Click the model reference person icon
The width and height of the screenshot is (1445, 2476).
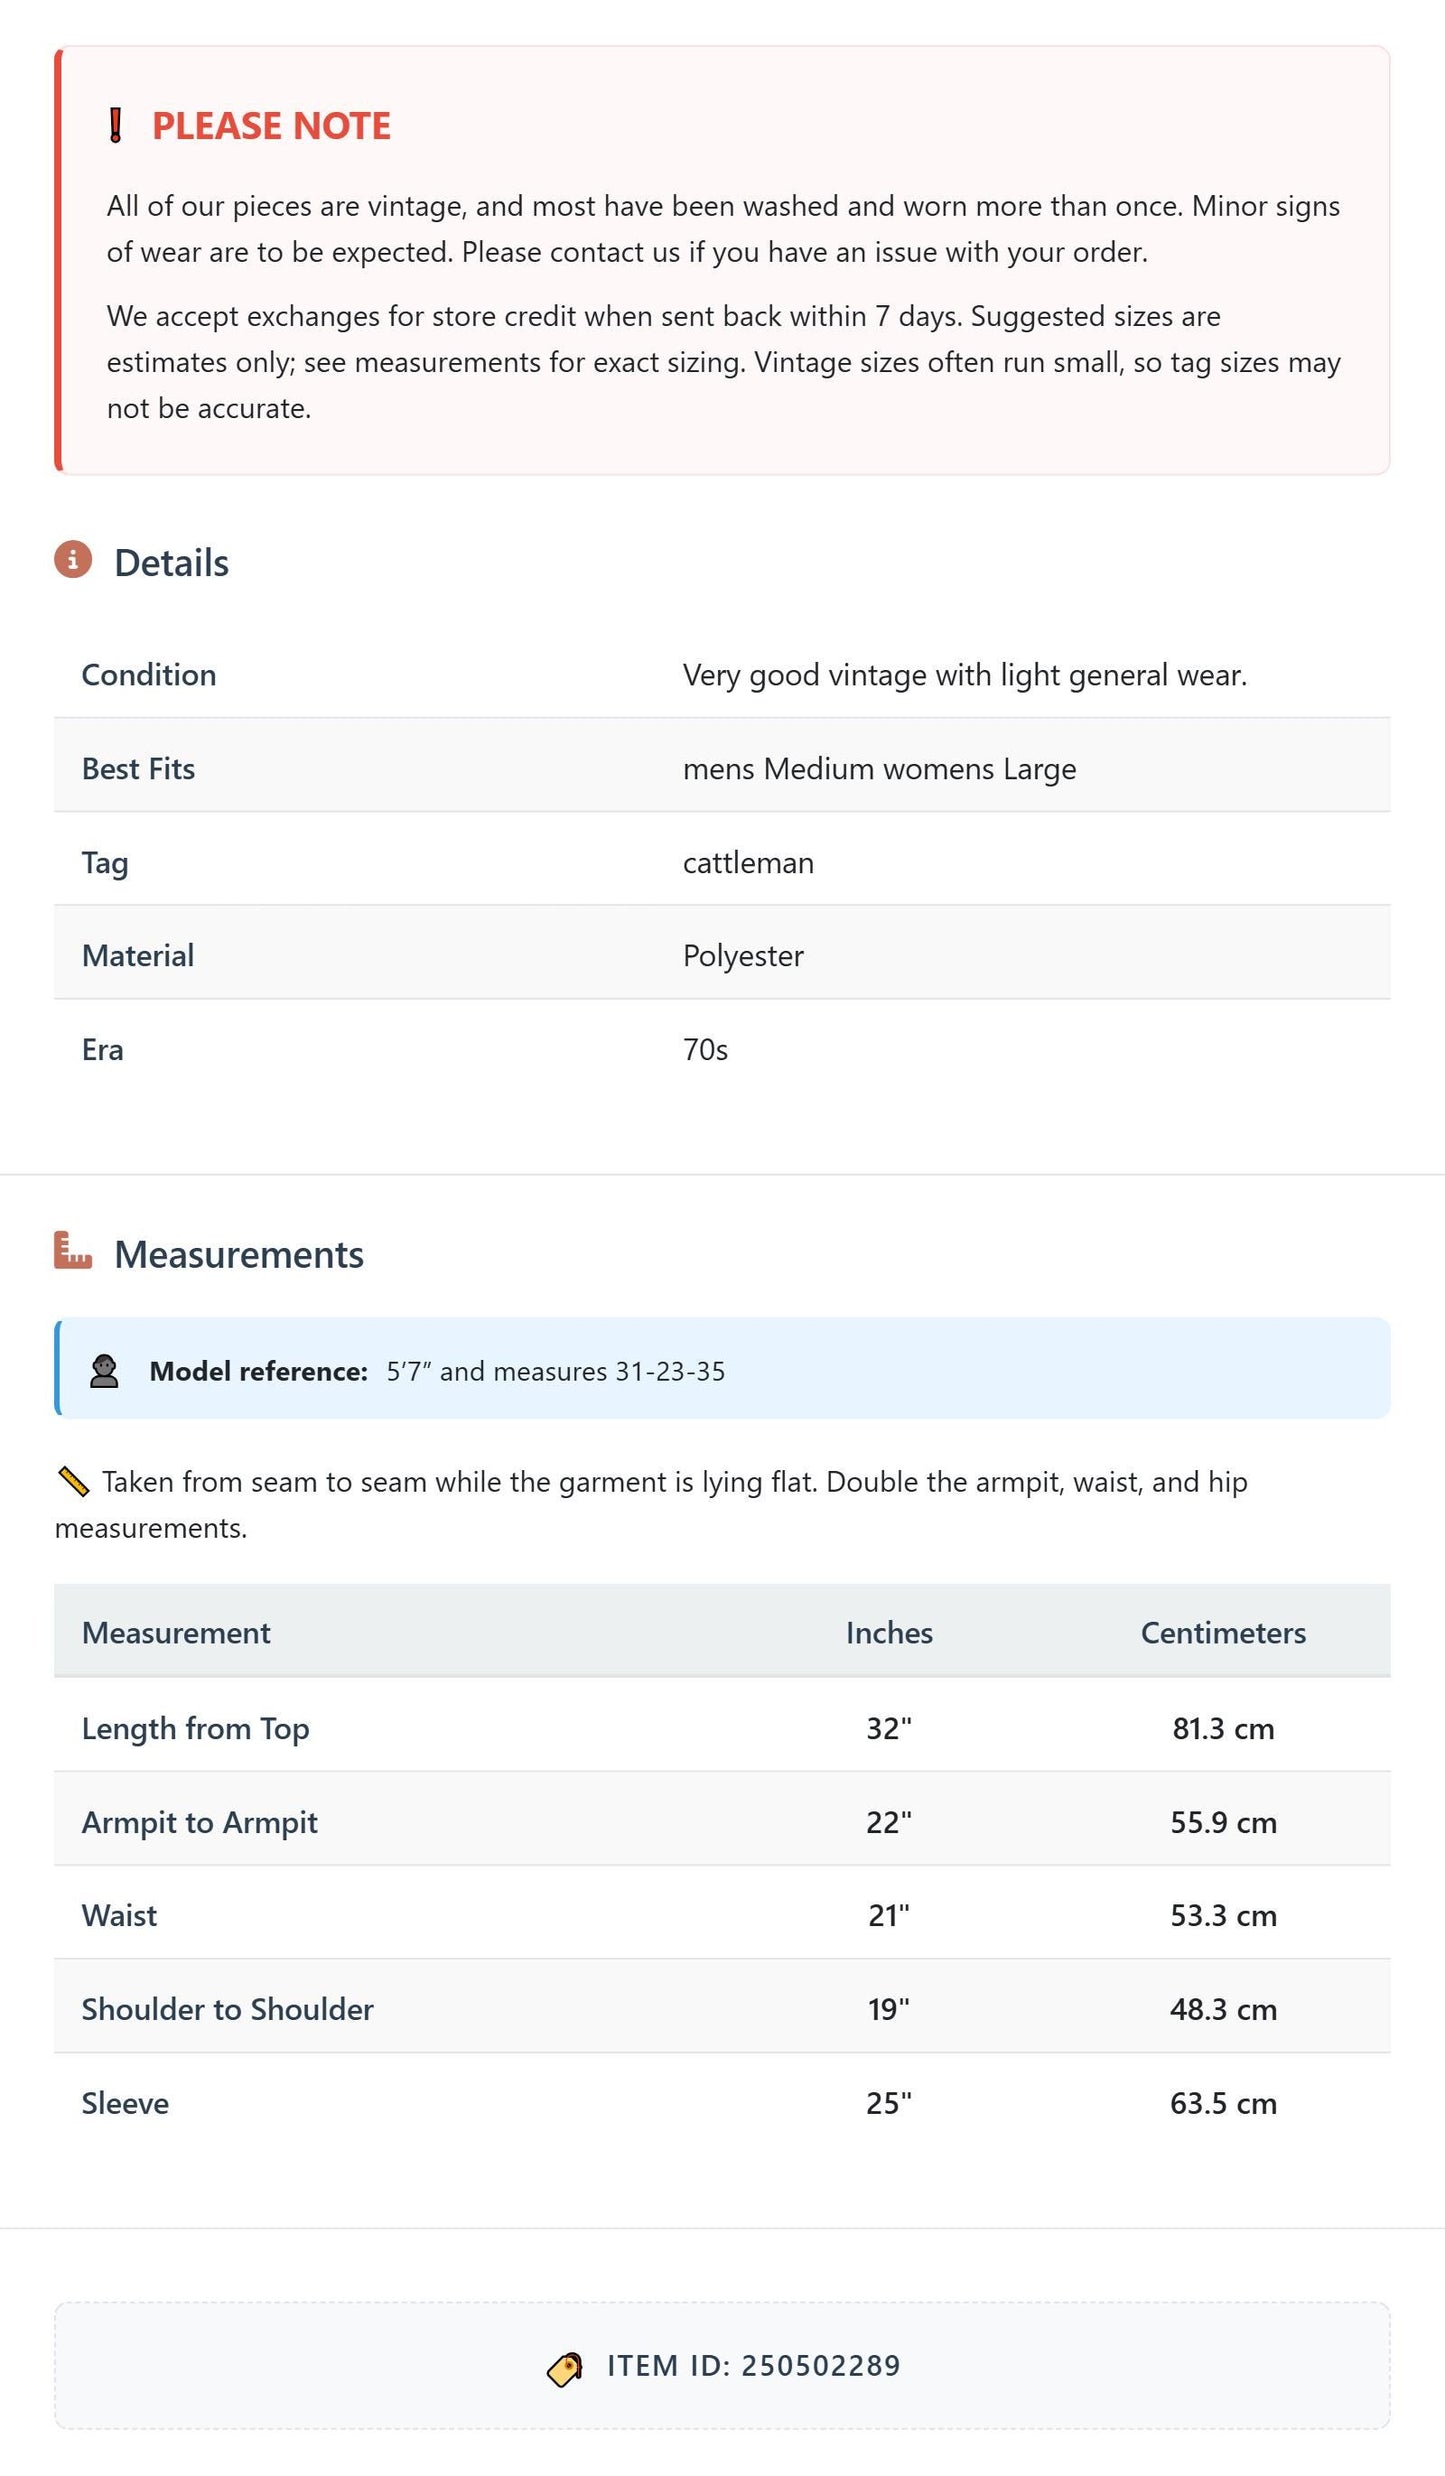pyautogui.click(x=104, y=1371)
